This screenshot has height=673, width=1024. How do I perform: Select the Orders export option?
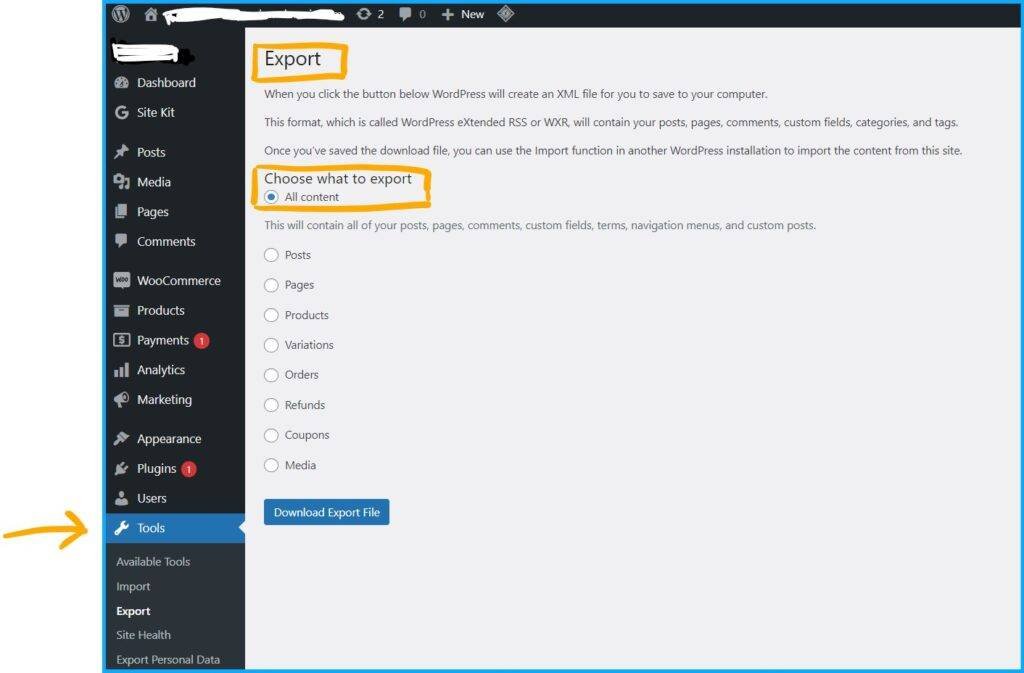(x=271, y=375)
